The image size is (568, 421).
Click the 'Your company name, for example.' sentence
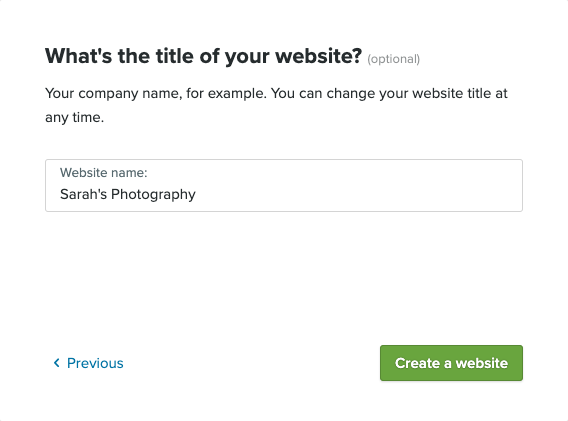click(156, 93)
